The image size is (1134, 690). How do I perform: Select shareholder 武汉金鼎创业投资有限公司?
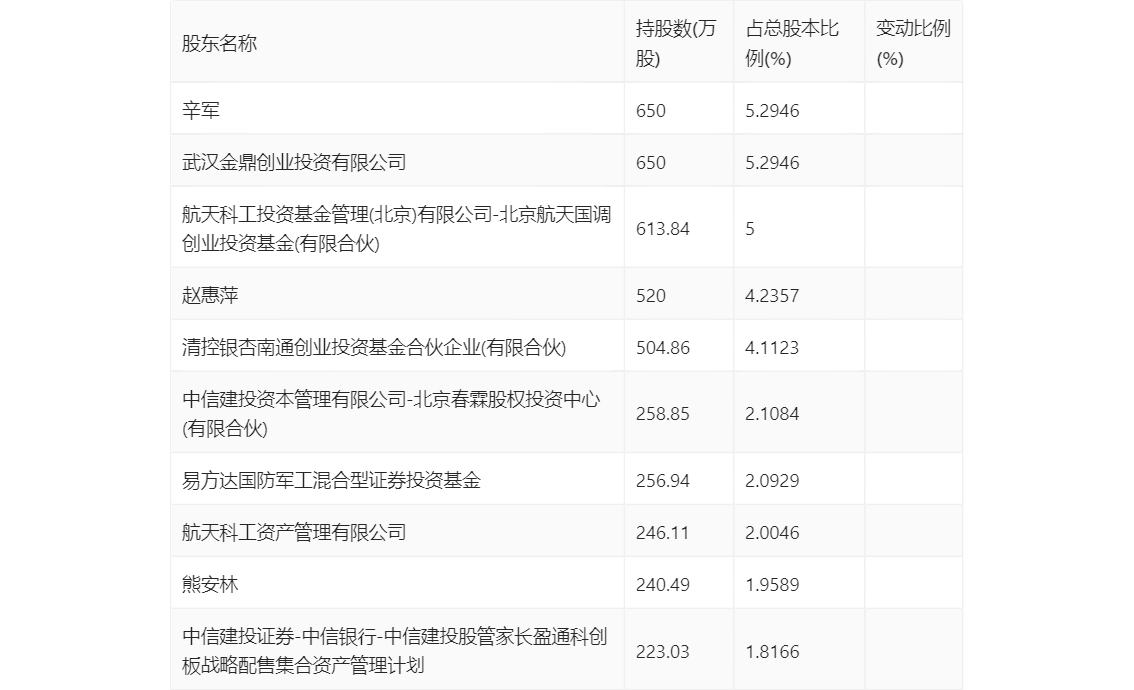294,163
